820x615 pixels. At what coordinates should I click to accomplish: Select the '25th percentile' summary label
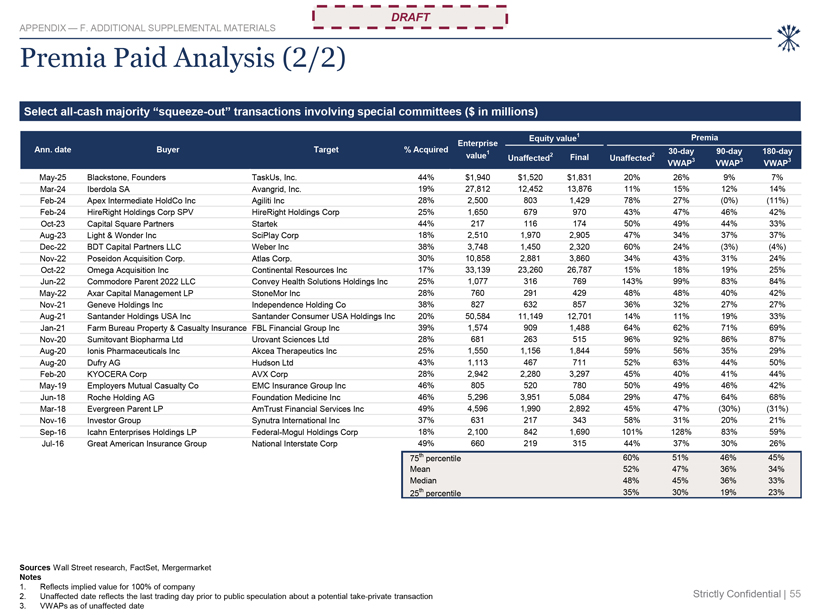pos(435,493)
